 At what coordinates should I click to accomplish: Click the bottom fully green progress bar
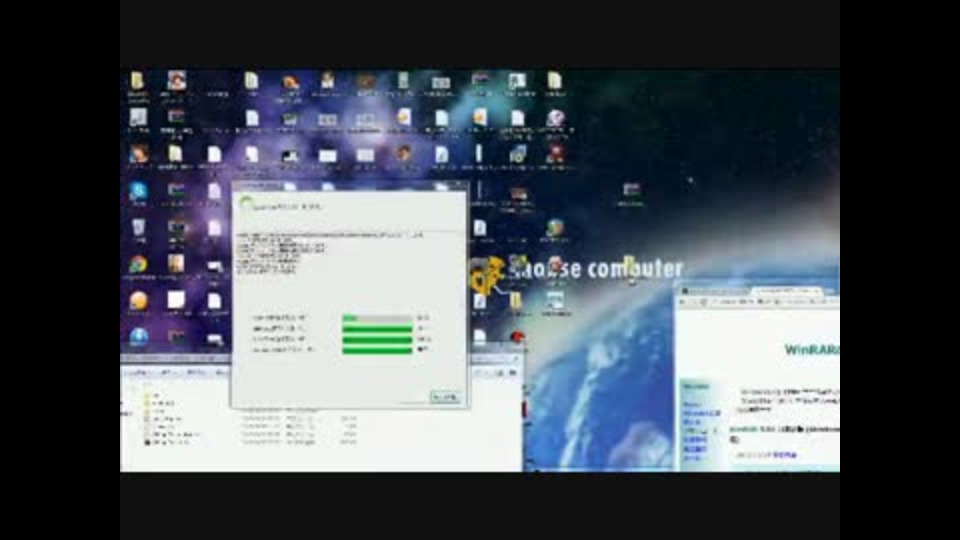coord(377,350)
